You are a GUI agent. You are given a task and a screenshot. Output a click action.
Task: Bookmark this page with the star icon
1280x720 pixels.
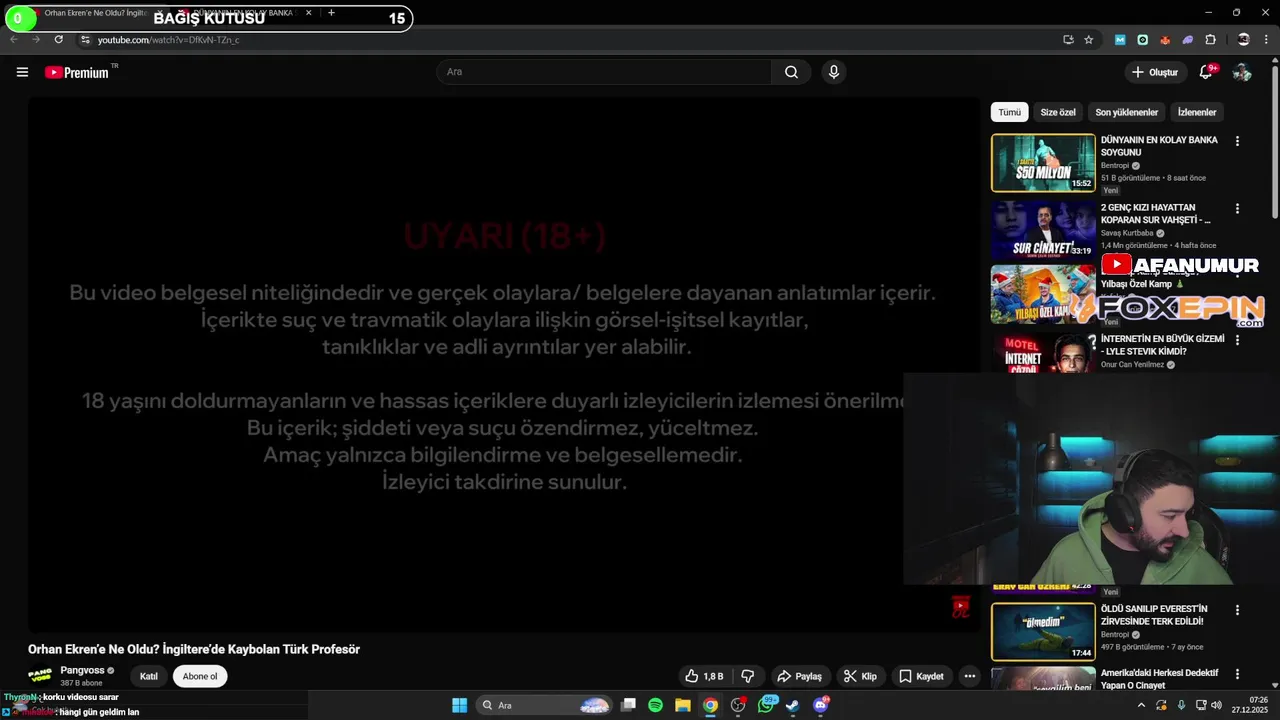coord(1089,40)
